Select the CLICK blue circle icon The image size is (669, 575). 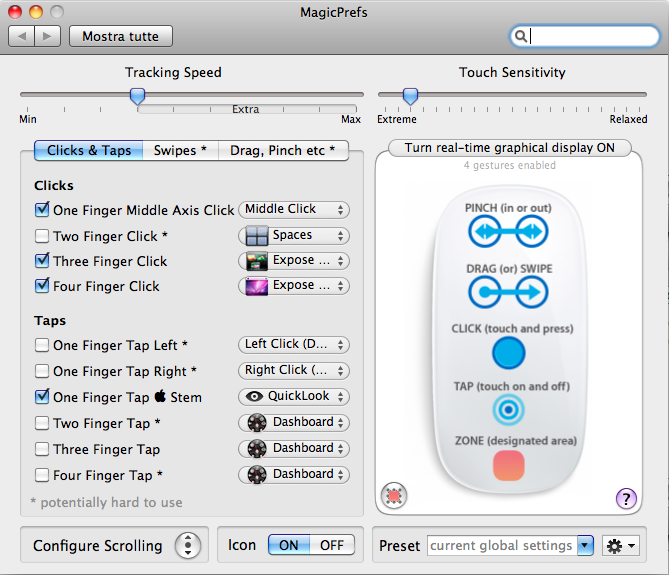(509, 353)
